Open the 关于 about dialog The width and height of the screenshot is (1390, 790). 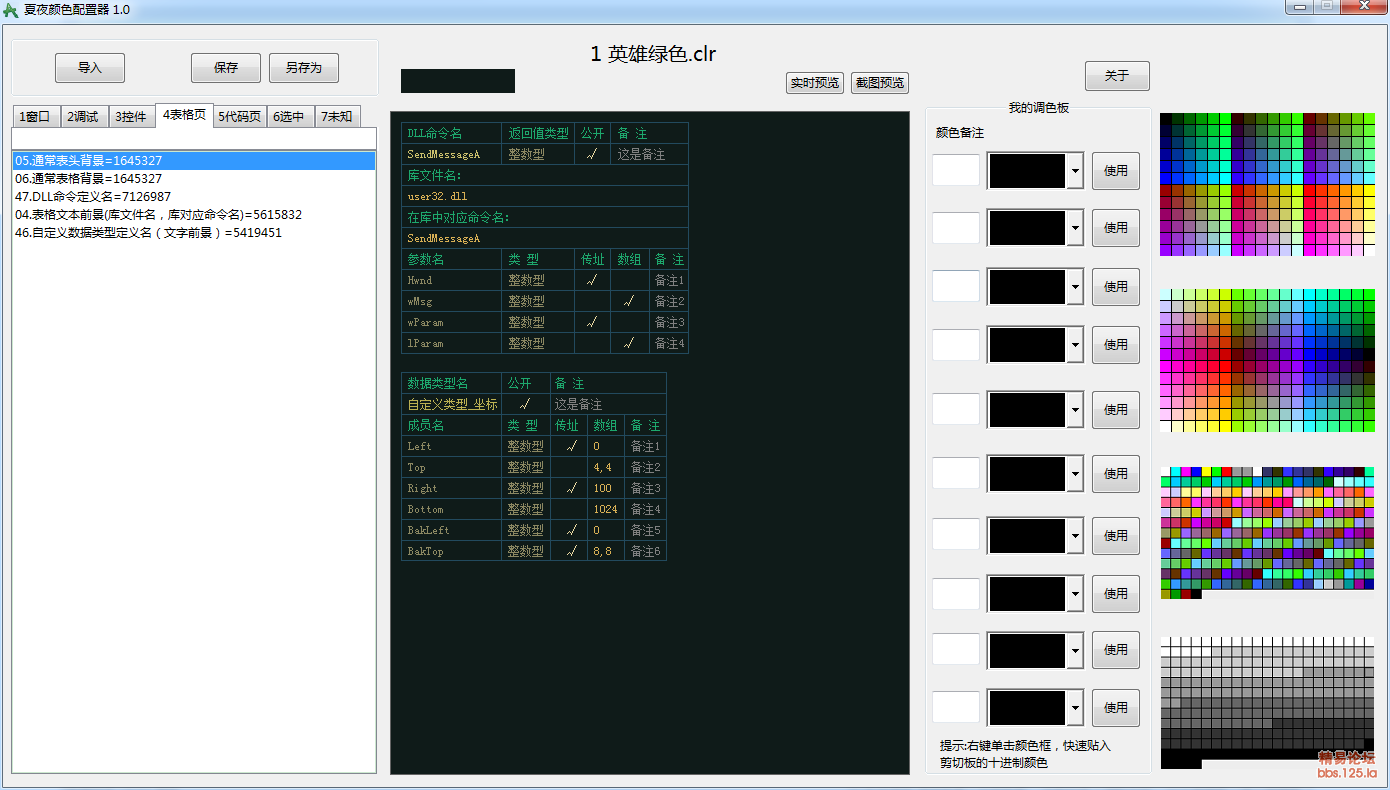[1117, 76]
